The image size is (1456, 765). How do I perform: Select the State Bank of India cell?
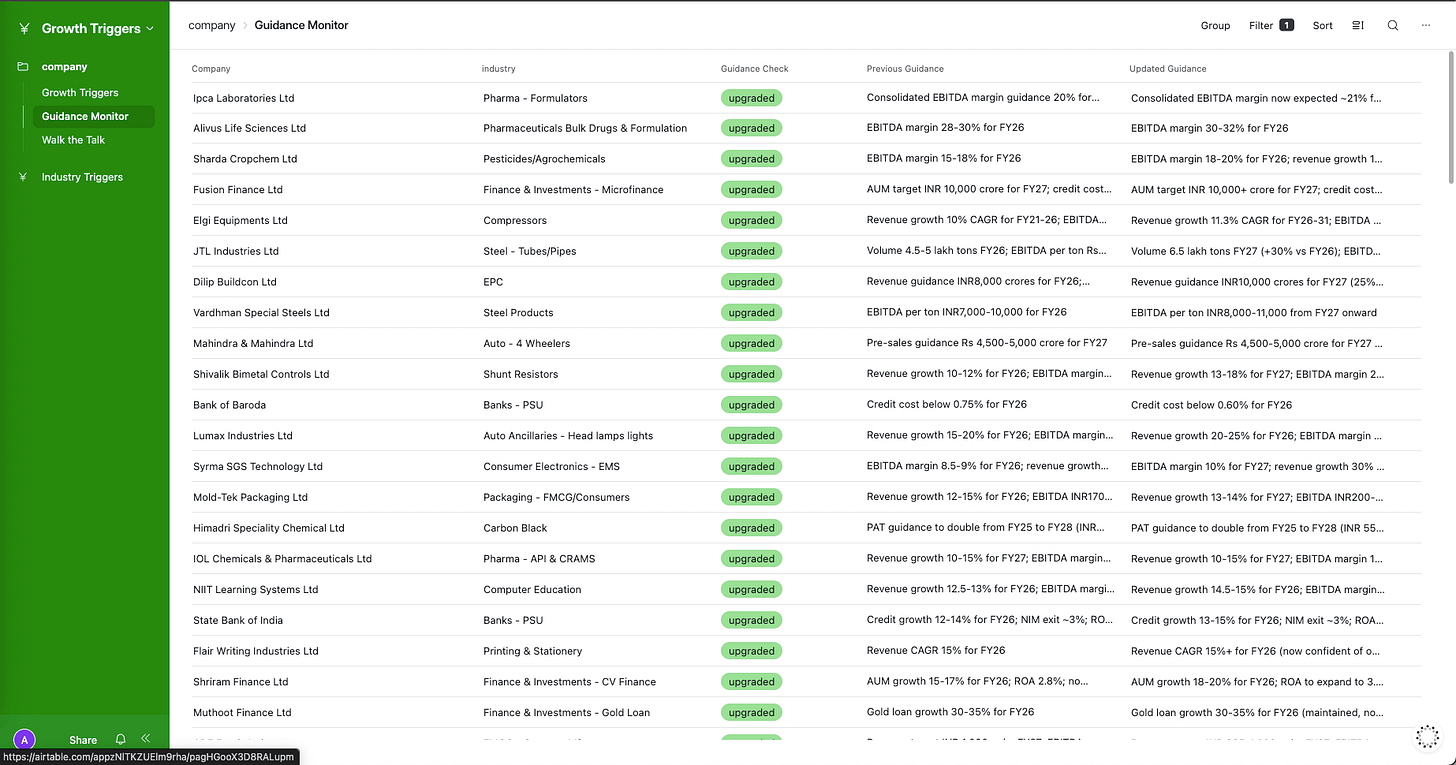(238, 620)
